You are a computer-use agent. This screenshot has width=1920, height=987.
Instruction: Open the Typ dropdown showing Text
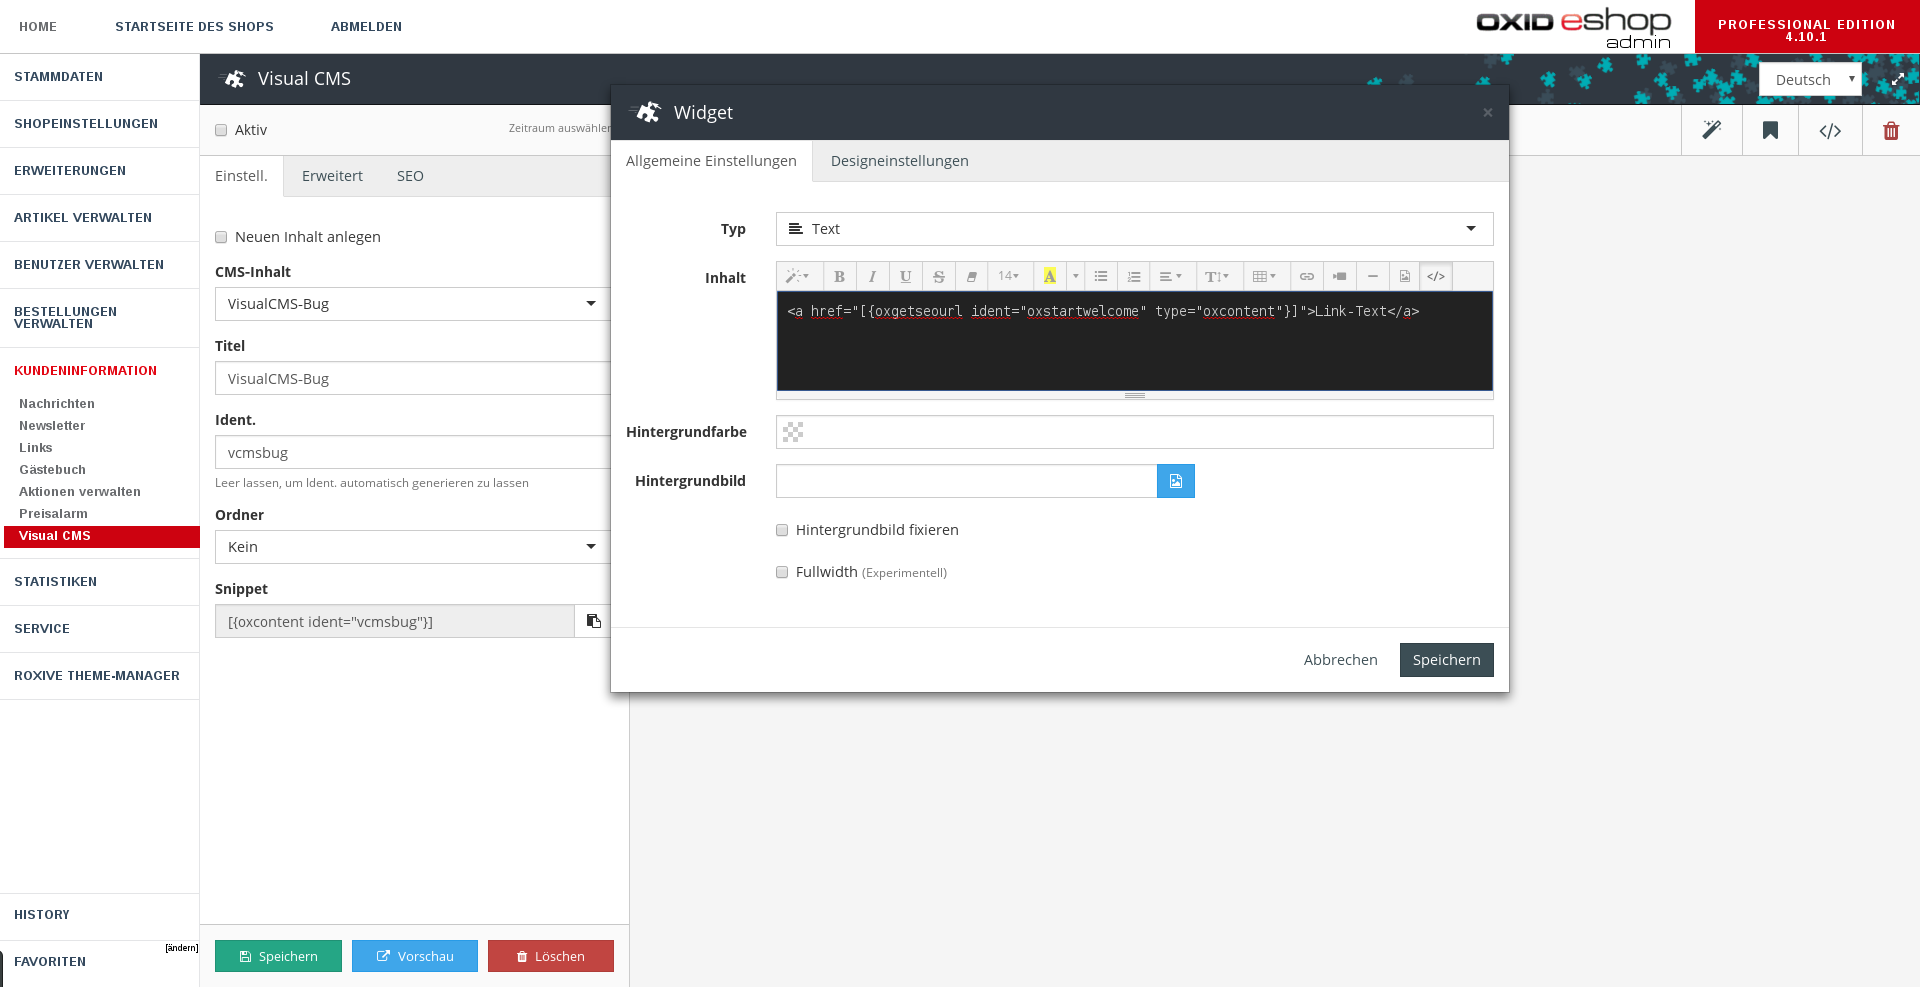click(1134, 229)
